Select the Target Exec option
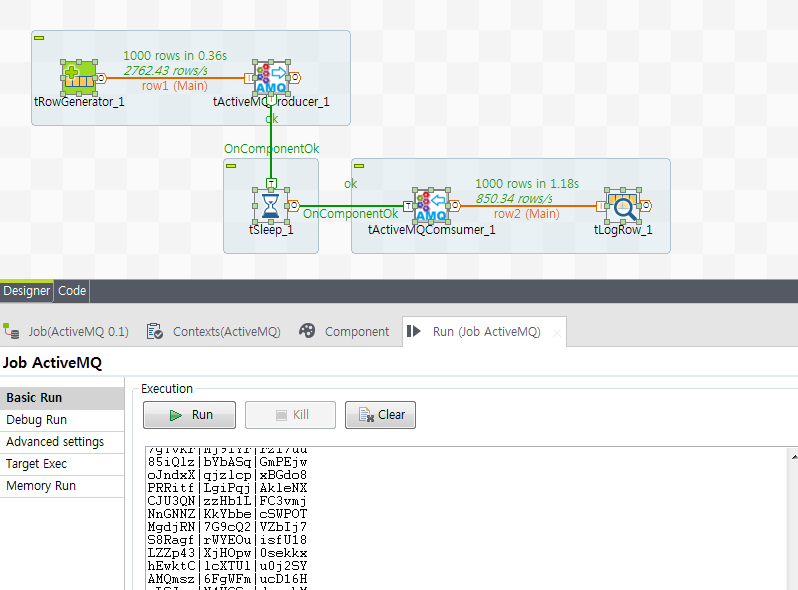 coord(37,464)
